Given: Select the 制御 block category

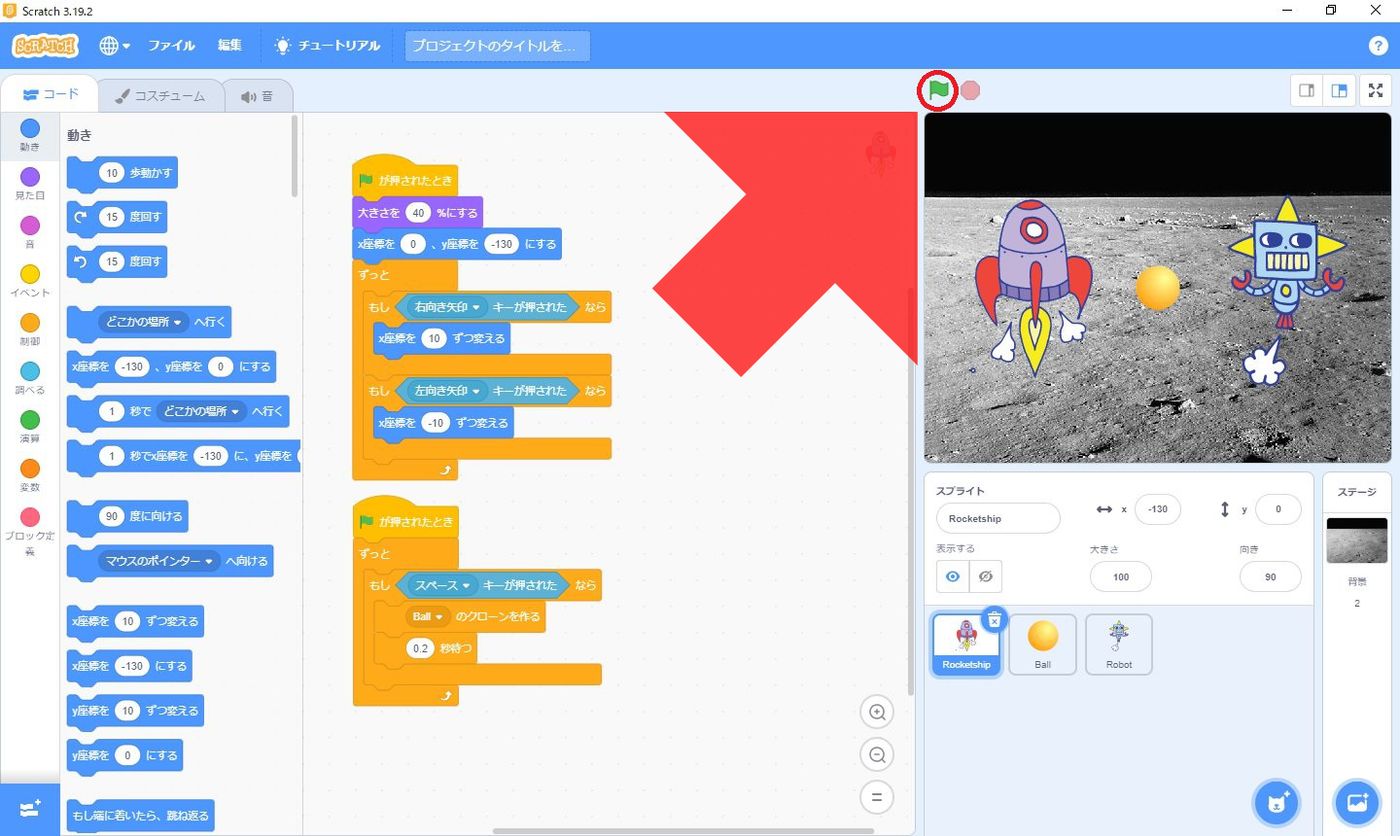Looking at the screenshot, I should (30, 330).
